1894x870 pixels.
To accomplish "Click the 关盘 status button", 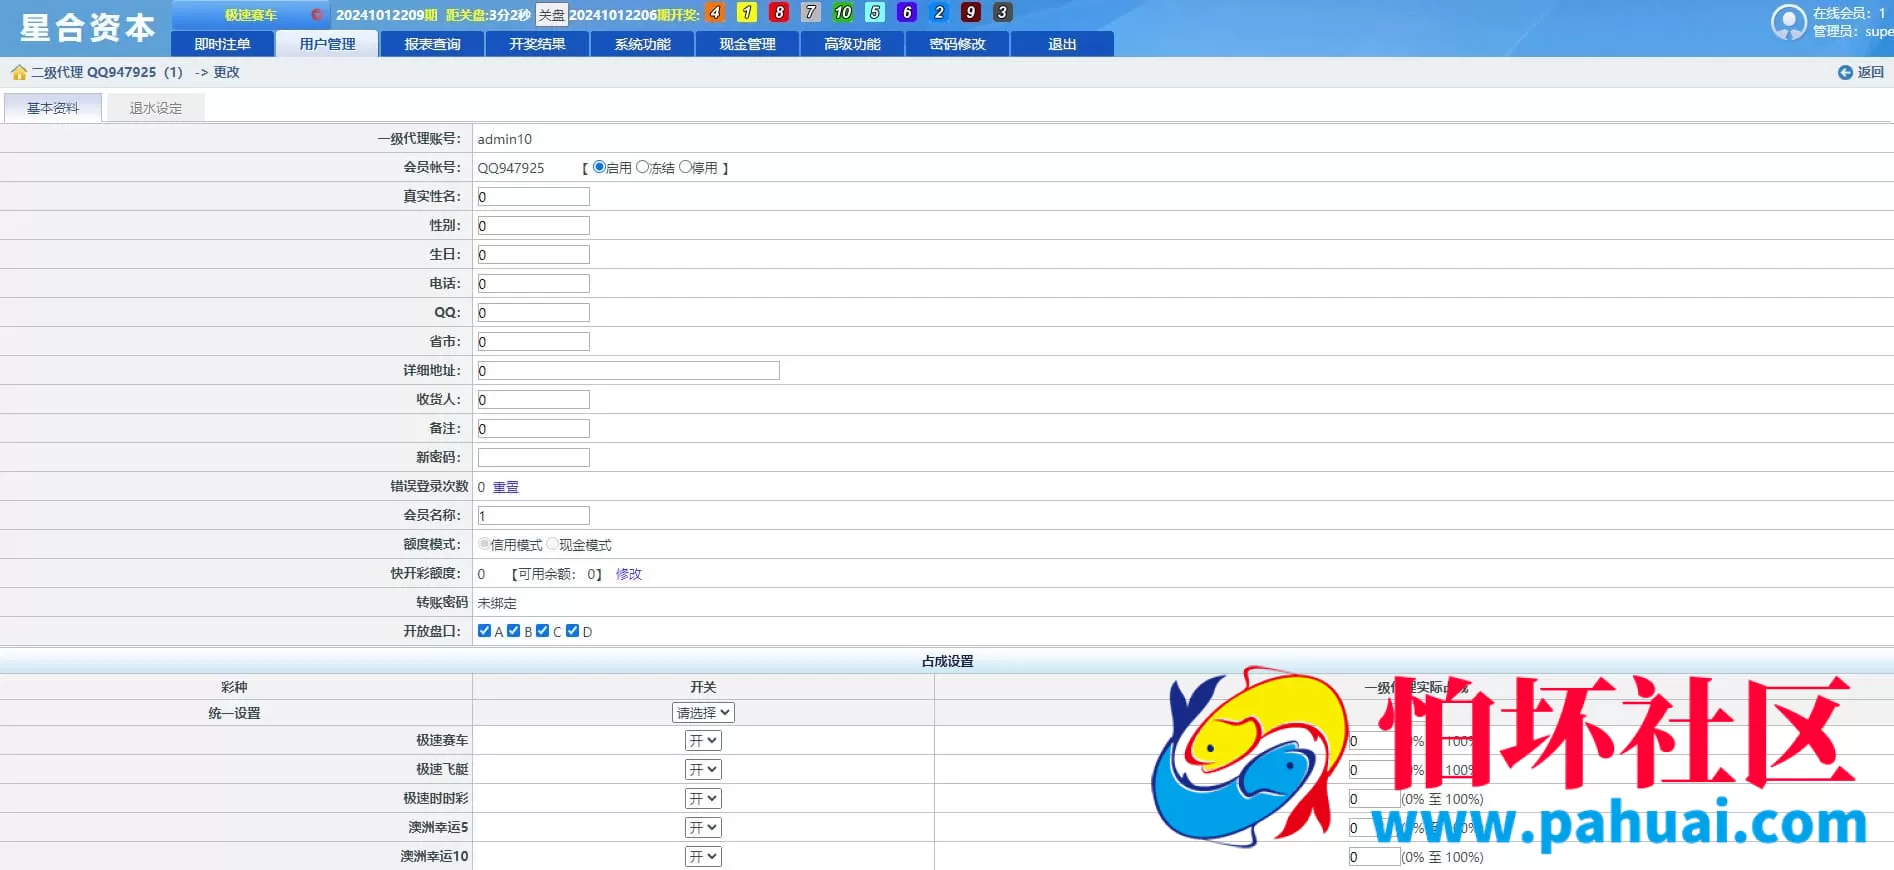I will (551, 15).
